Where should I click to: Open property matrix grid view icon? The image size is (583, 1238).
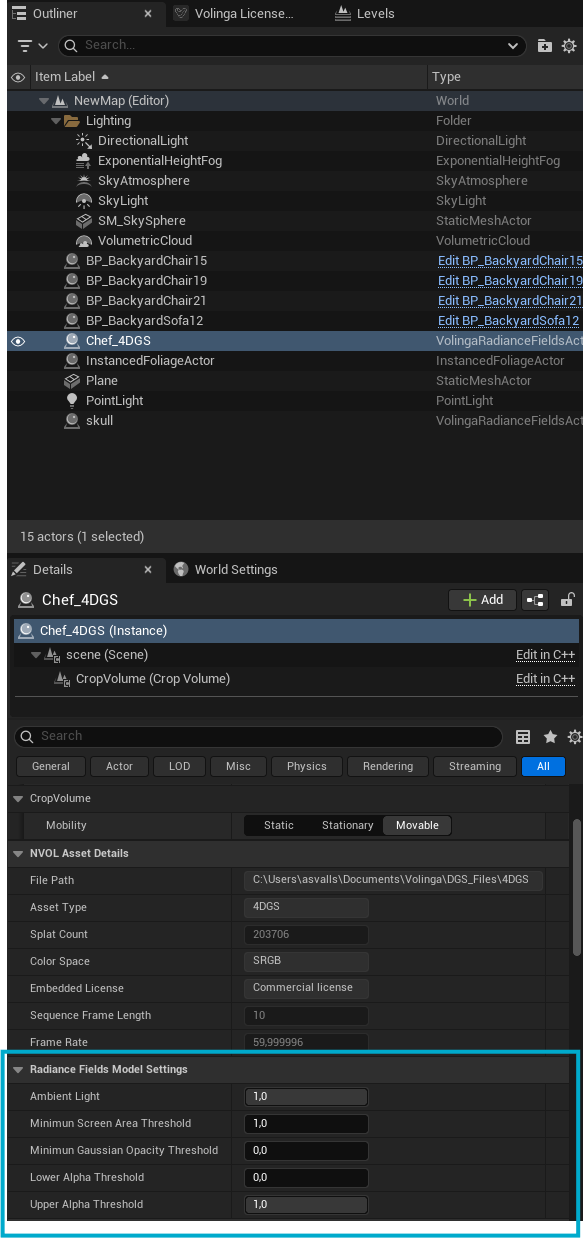(523, 737)
